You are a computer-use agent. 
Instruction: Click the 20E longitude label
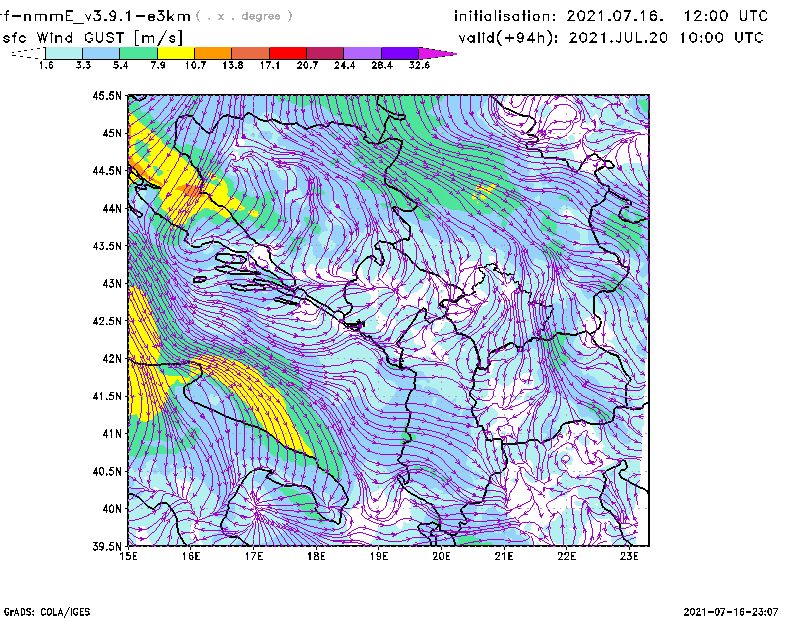click(x=441, y=556)
